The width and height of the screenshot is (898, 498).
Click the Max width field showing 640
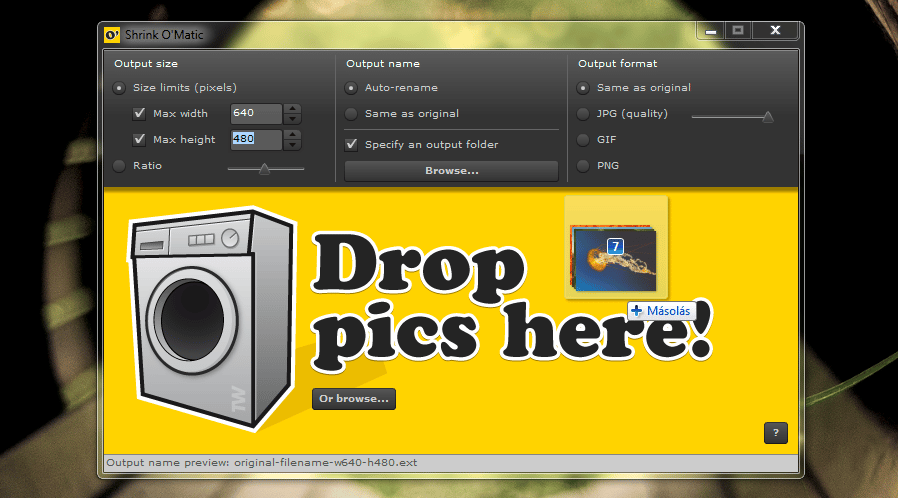click(256, 113)
